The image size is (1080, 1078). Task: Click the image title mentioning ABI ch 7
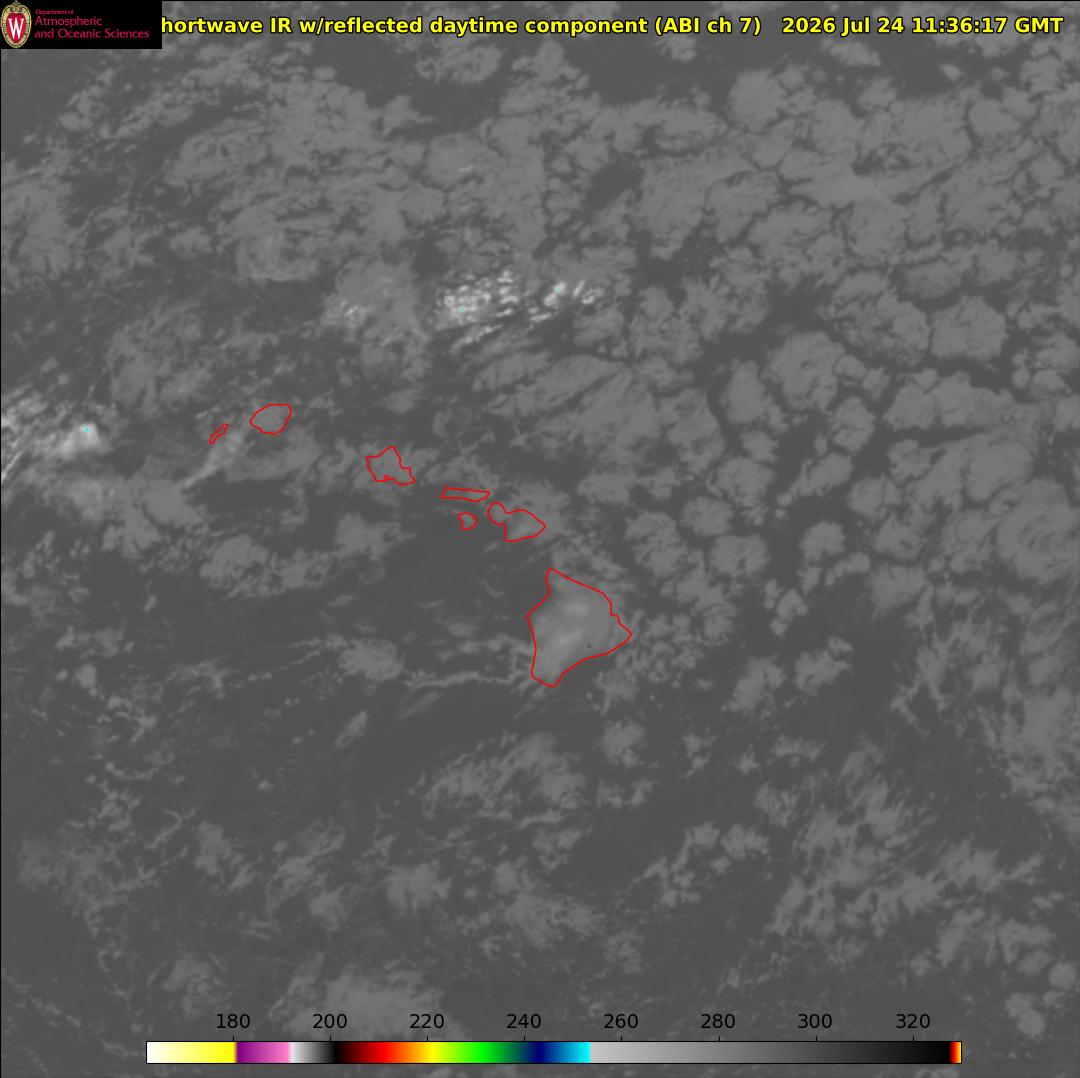[x=461, y=26]
